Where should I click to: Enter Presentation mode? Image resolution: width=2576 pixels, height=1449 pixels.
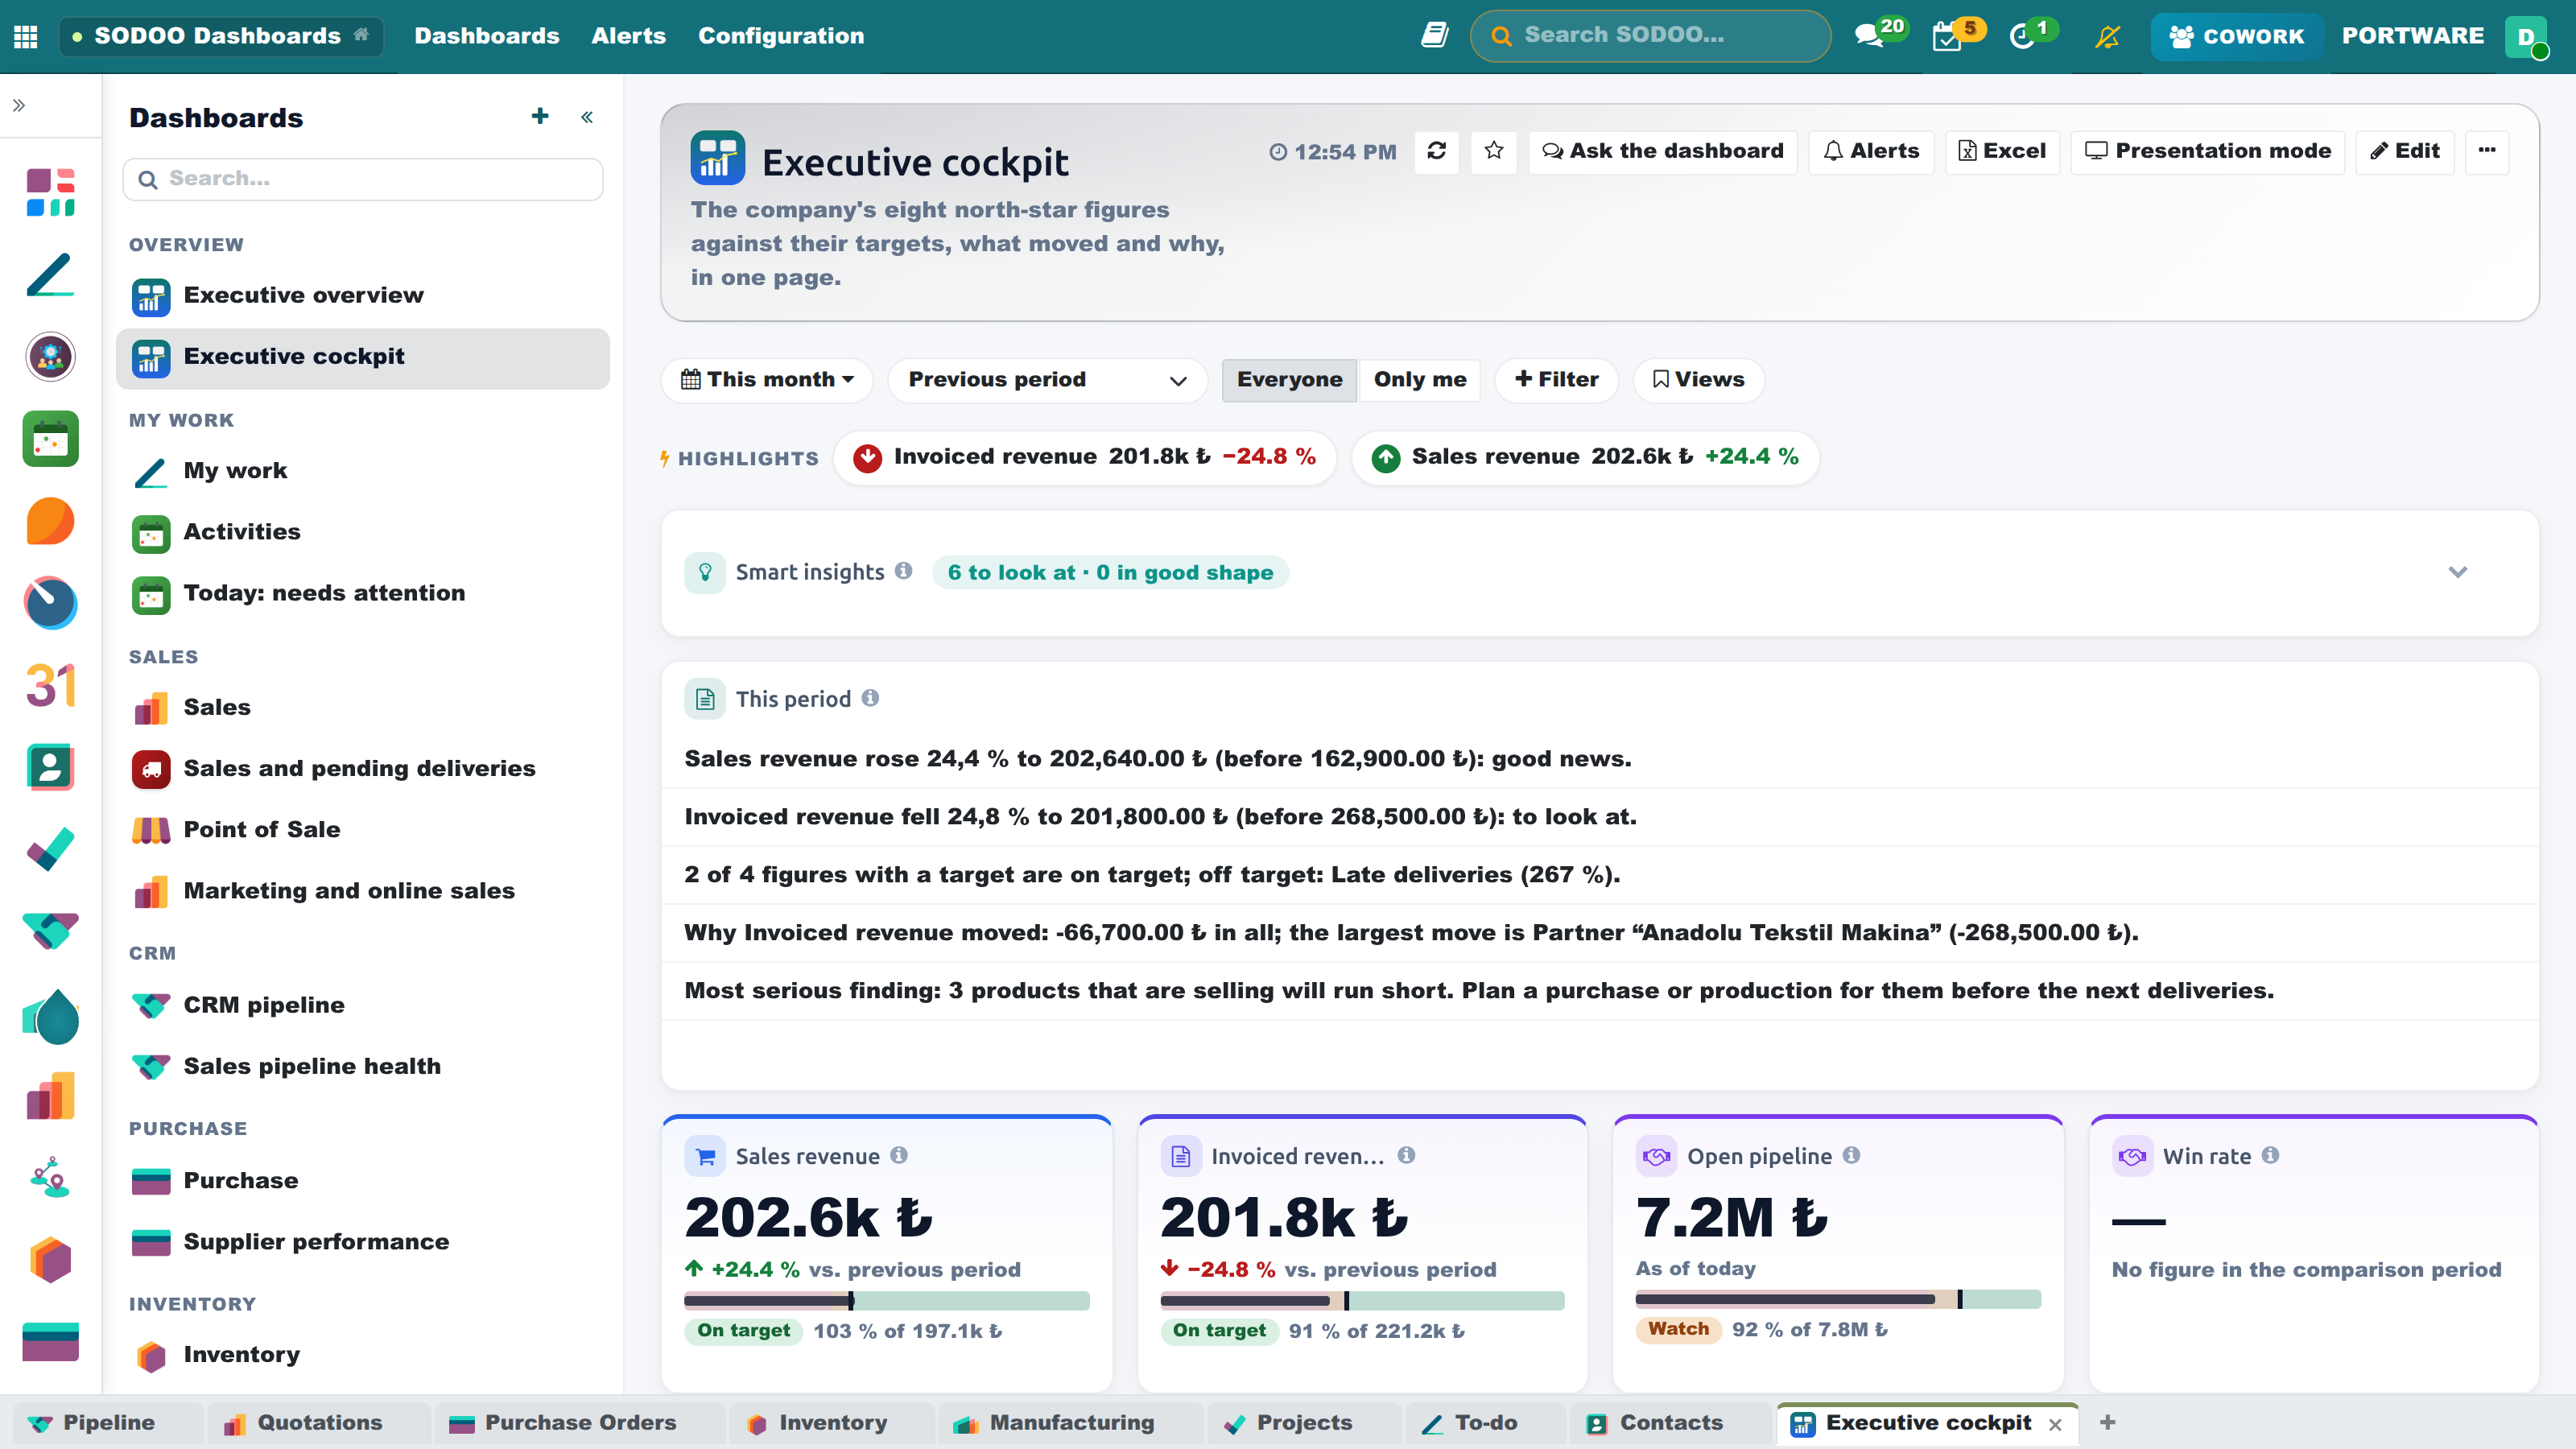[2207, 151]
